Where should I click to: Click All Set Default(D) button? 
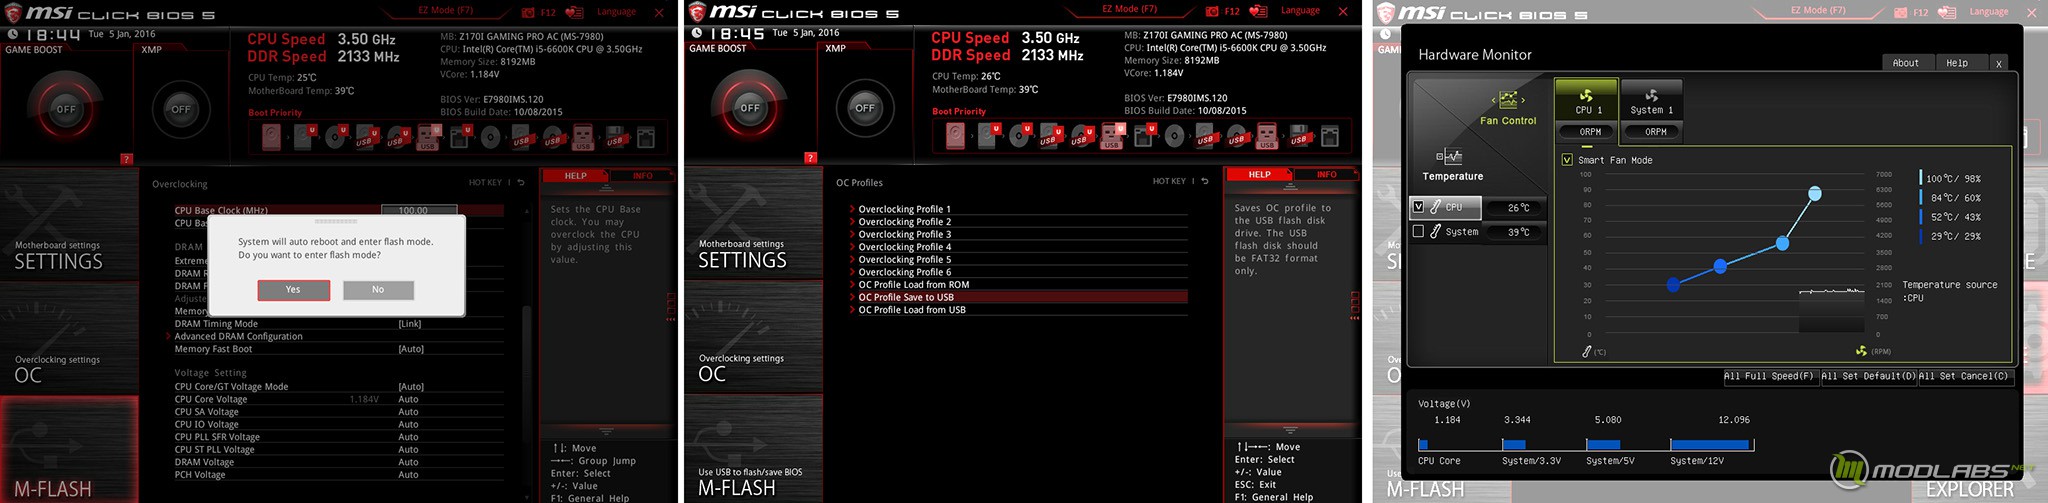(1867, 376)
